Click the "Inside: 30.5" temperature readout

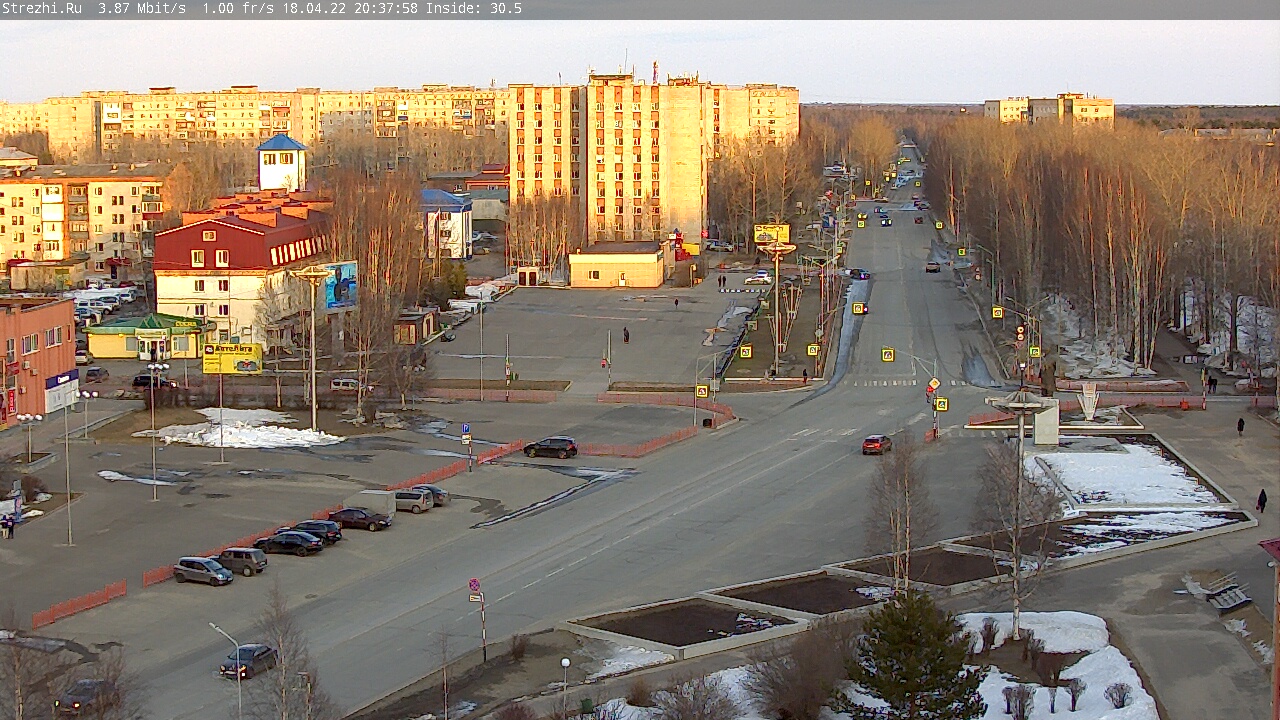[474, 8]
